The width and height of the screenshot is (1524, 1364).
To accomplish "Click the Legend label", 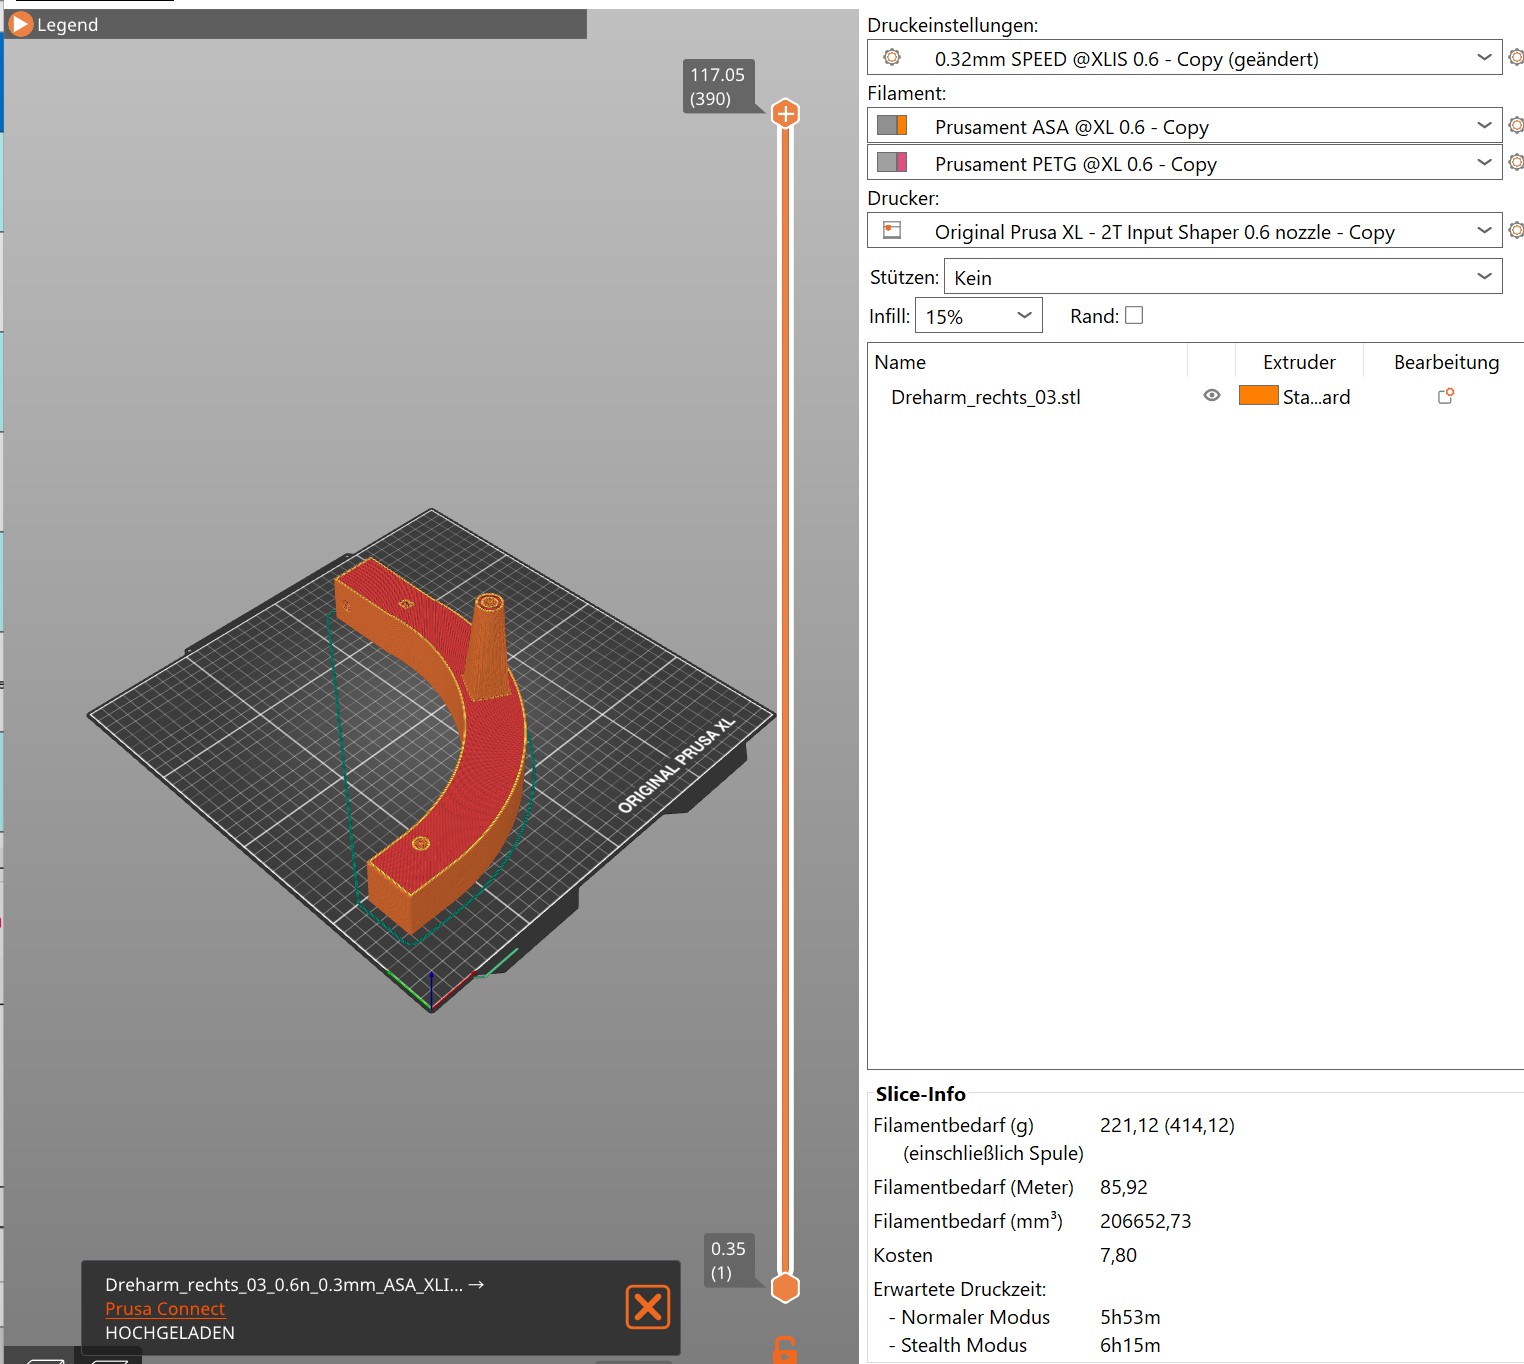I will (x=67, y=25).
